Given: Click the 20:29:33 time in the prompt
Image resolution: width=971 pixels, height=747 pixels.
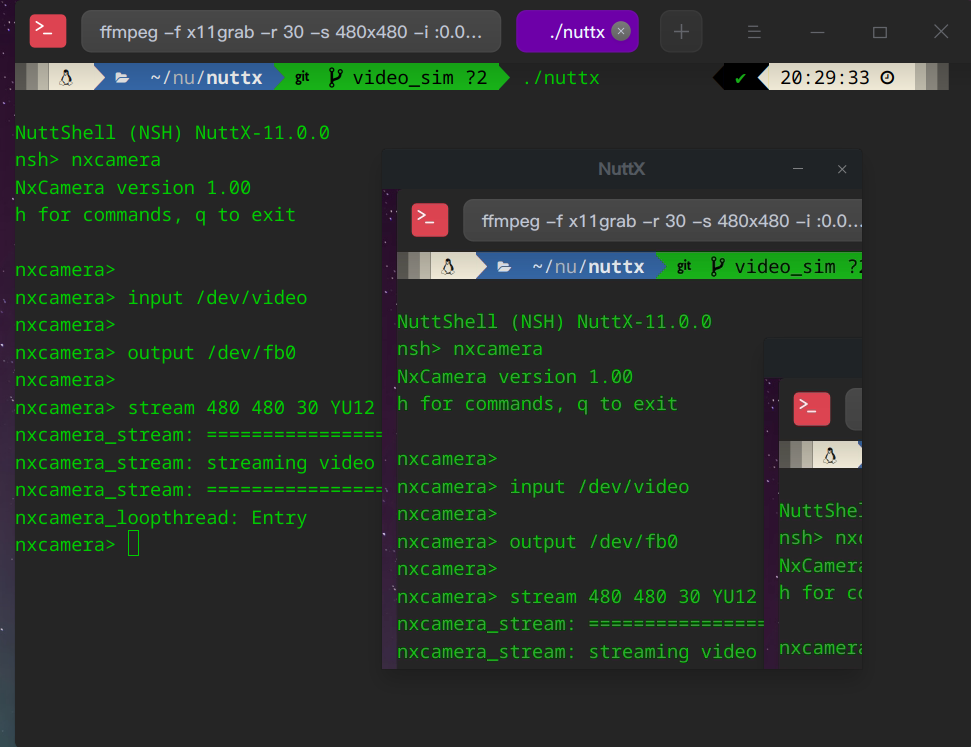Looking at the screenshot, I should 824,77.
